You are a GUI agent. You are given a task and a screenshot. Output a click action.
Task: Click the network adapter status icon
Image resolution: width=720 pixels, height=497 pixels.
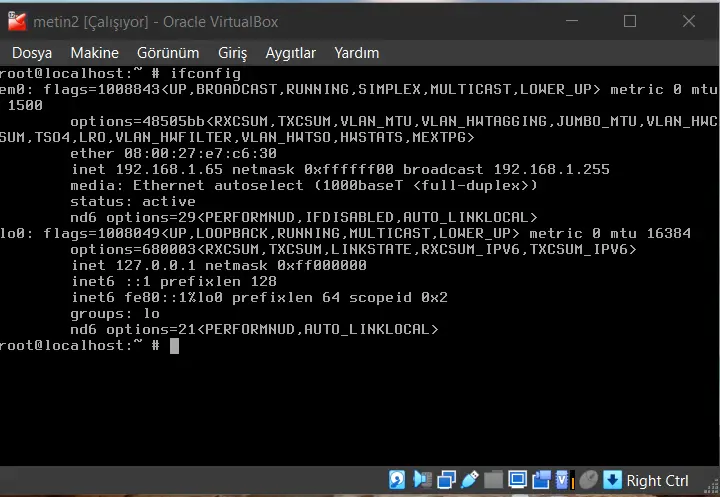click(x=446, y=480)
